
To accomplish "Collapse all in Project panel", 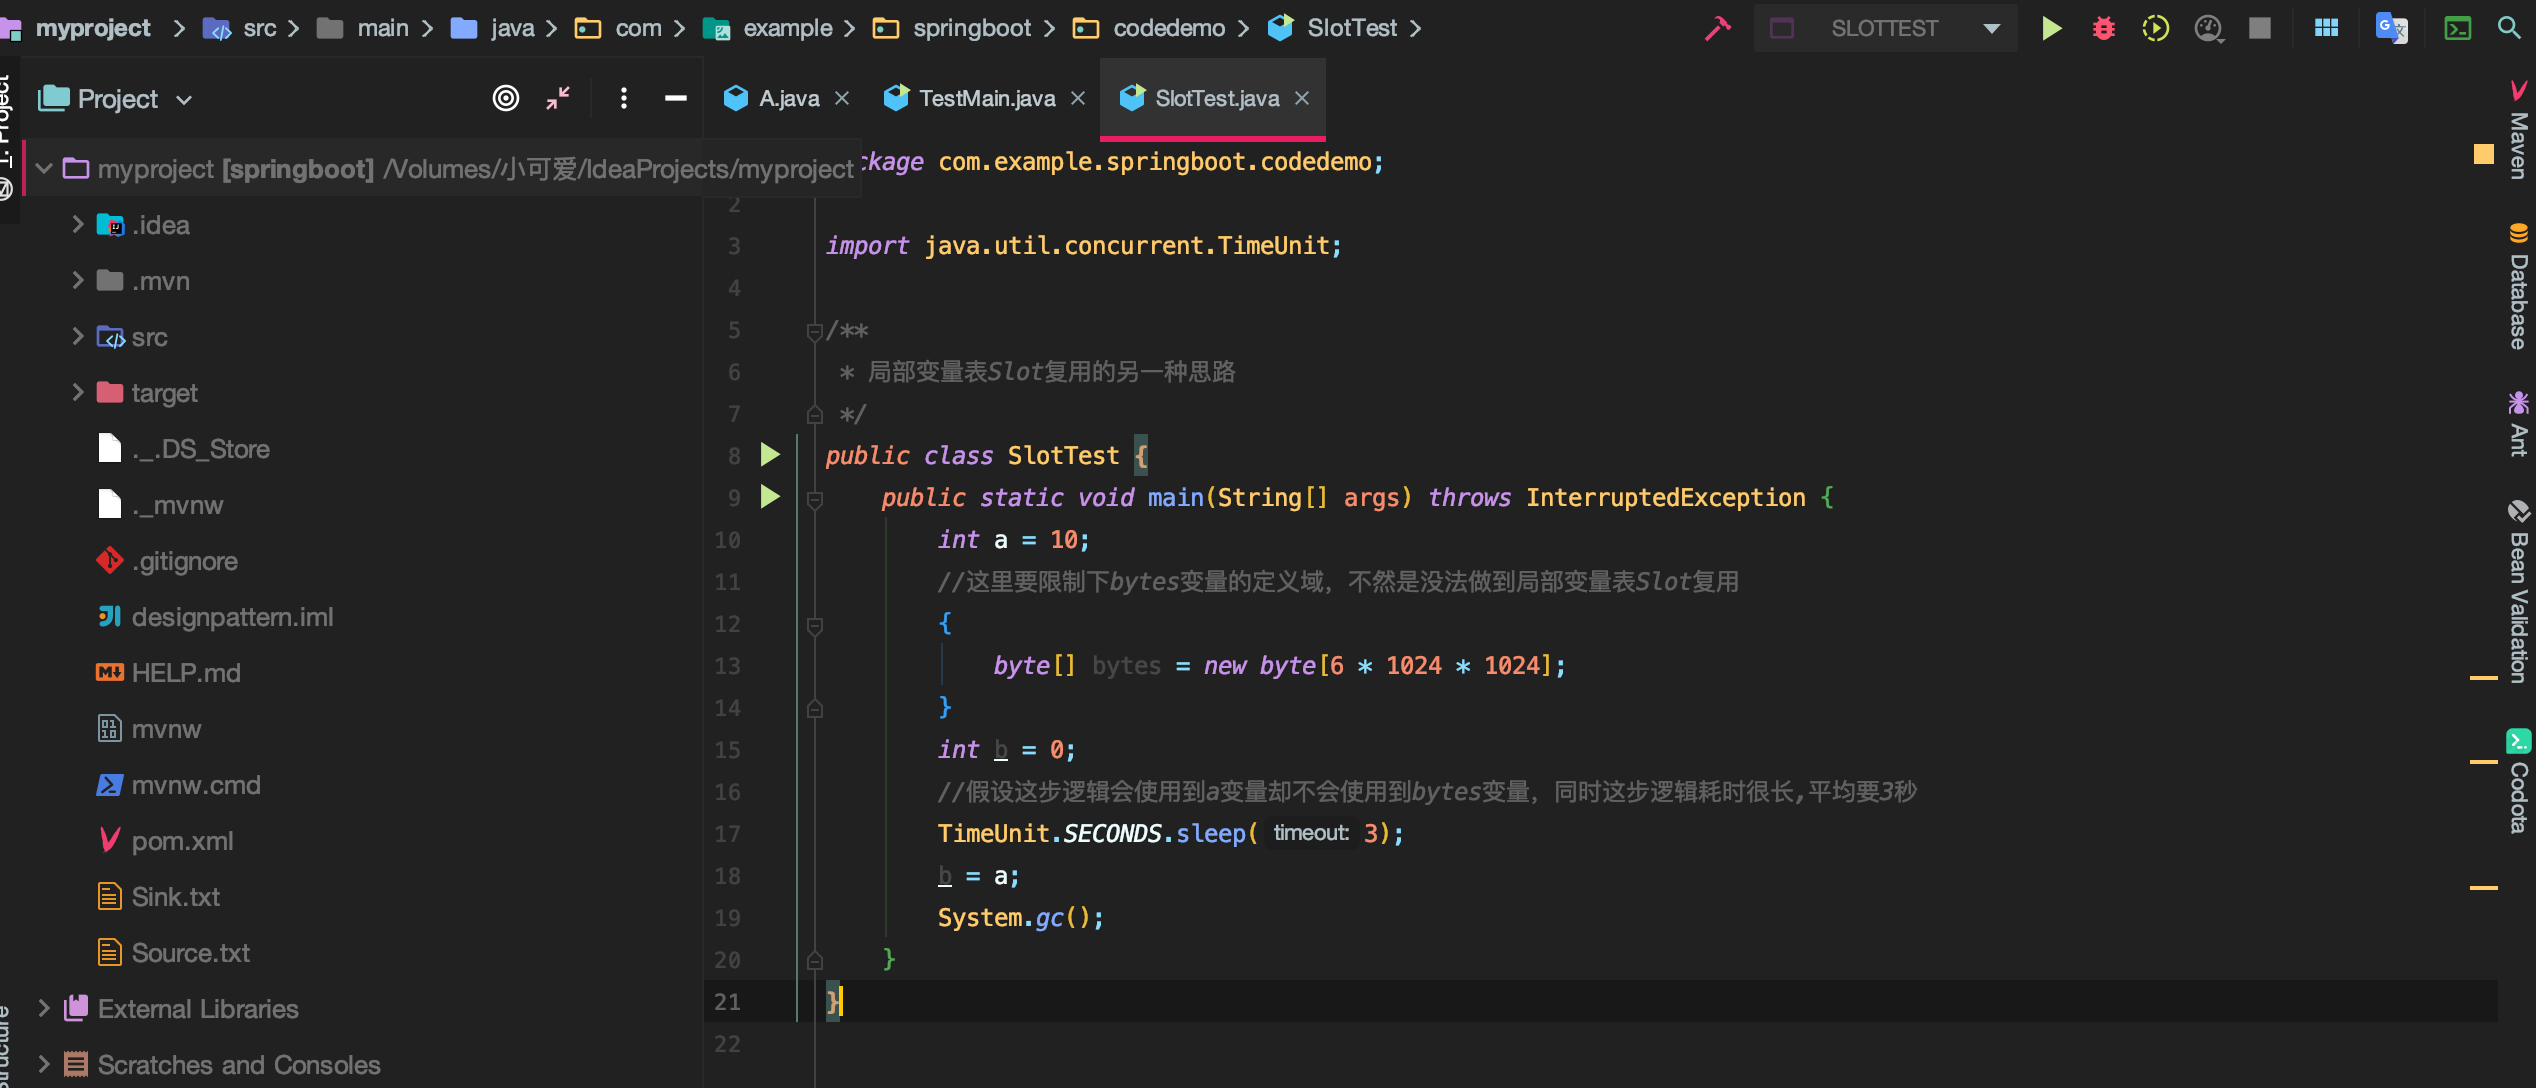I will click(558, 98).
